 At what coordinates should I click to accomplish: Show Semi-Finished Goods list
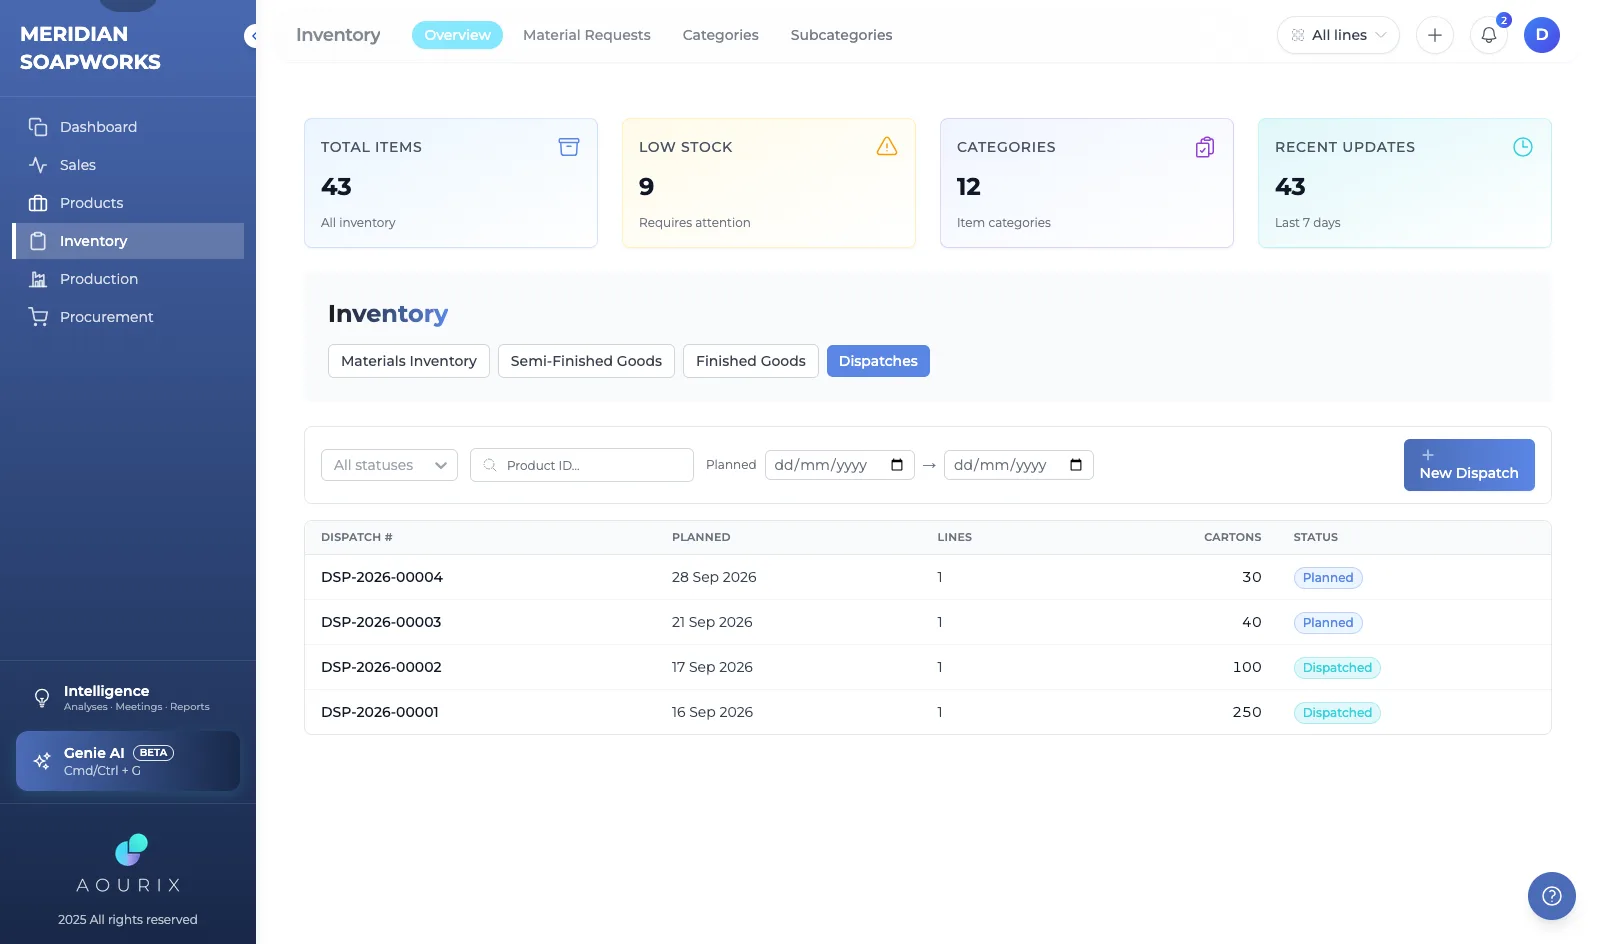586,361
